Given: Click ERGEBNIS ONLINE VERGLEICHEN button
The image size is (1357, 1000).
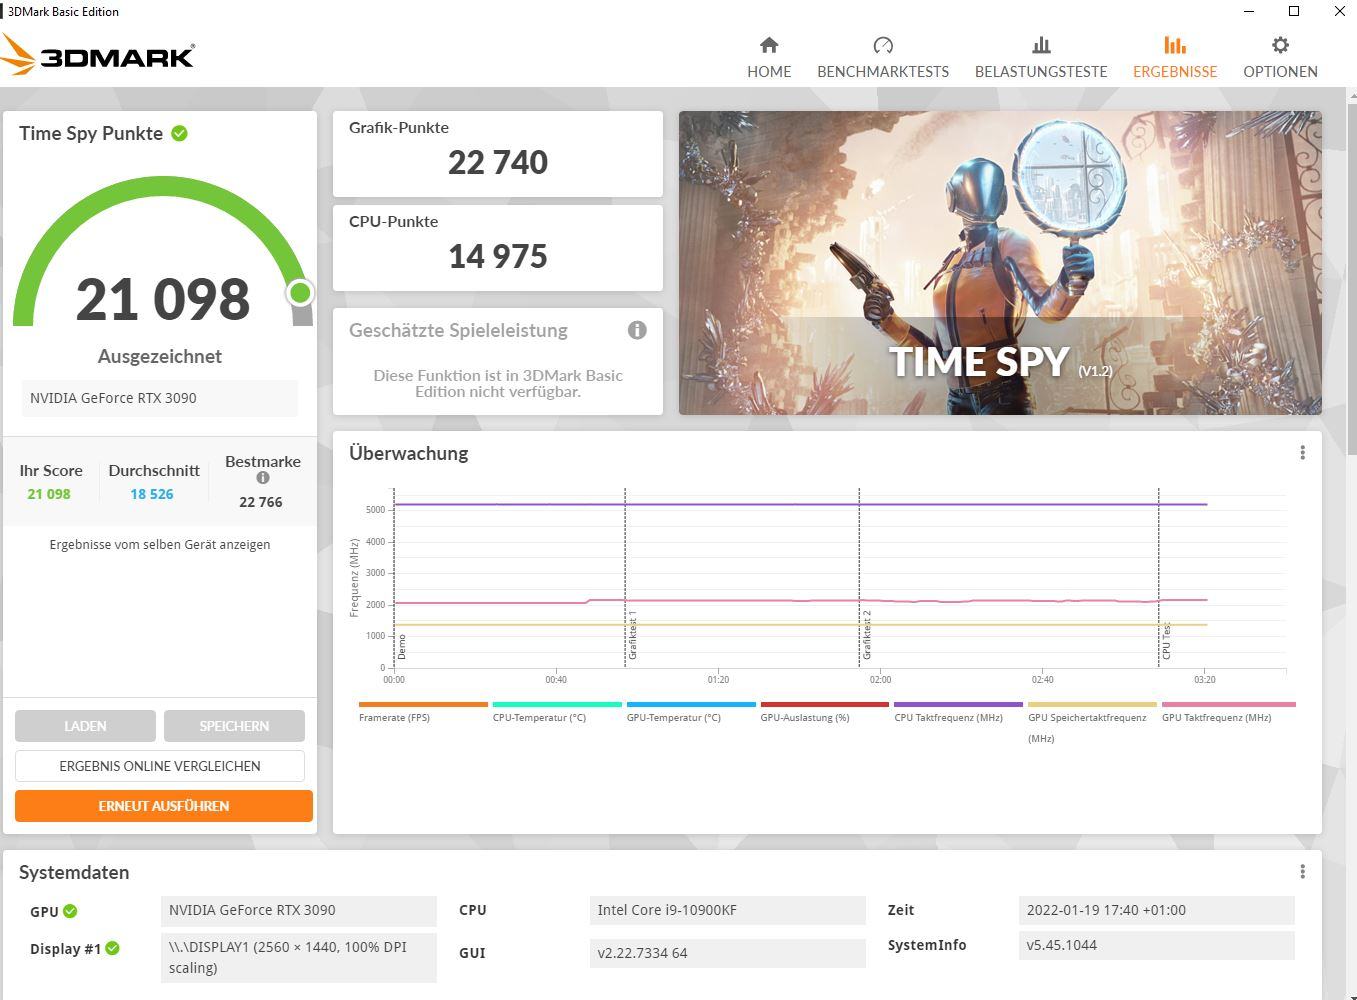Looking at the screenshot, I should 160,766.
